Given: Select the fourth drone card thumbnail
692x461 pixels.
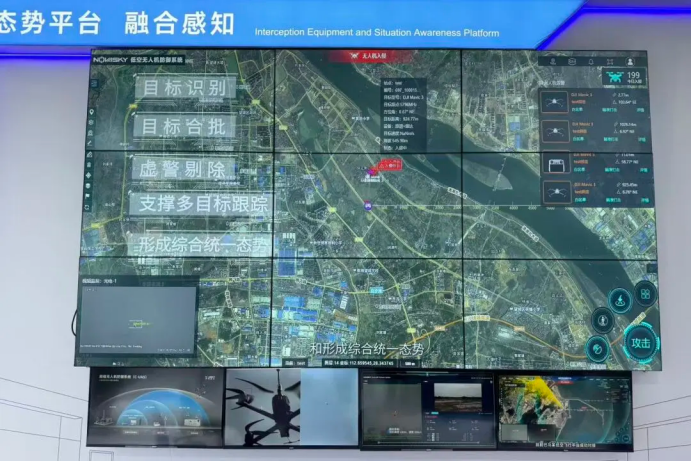Looking at the screenshot, I should click(557, 192).
